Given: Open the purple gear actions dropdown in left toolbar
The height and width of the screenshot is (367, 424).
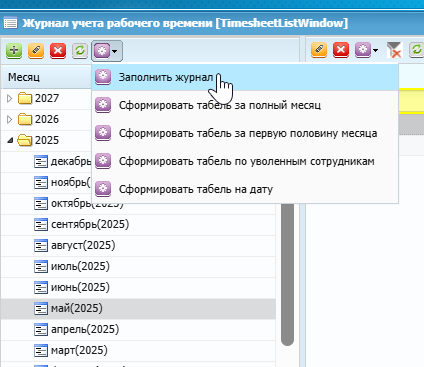Looking at the screenshot, I should 107,51.
